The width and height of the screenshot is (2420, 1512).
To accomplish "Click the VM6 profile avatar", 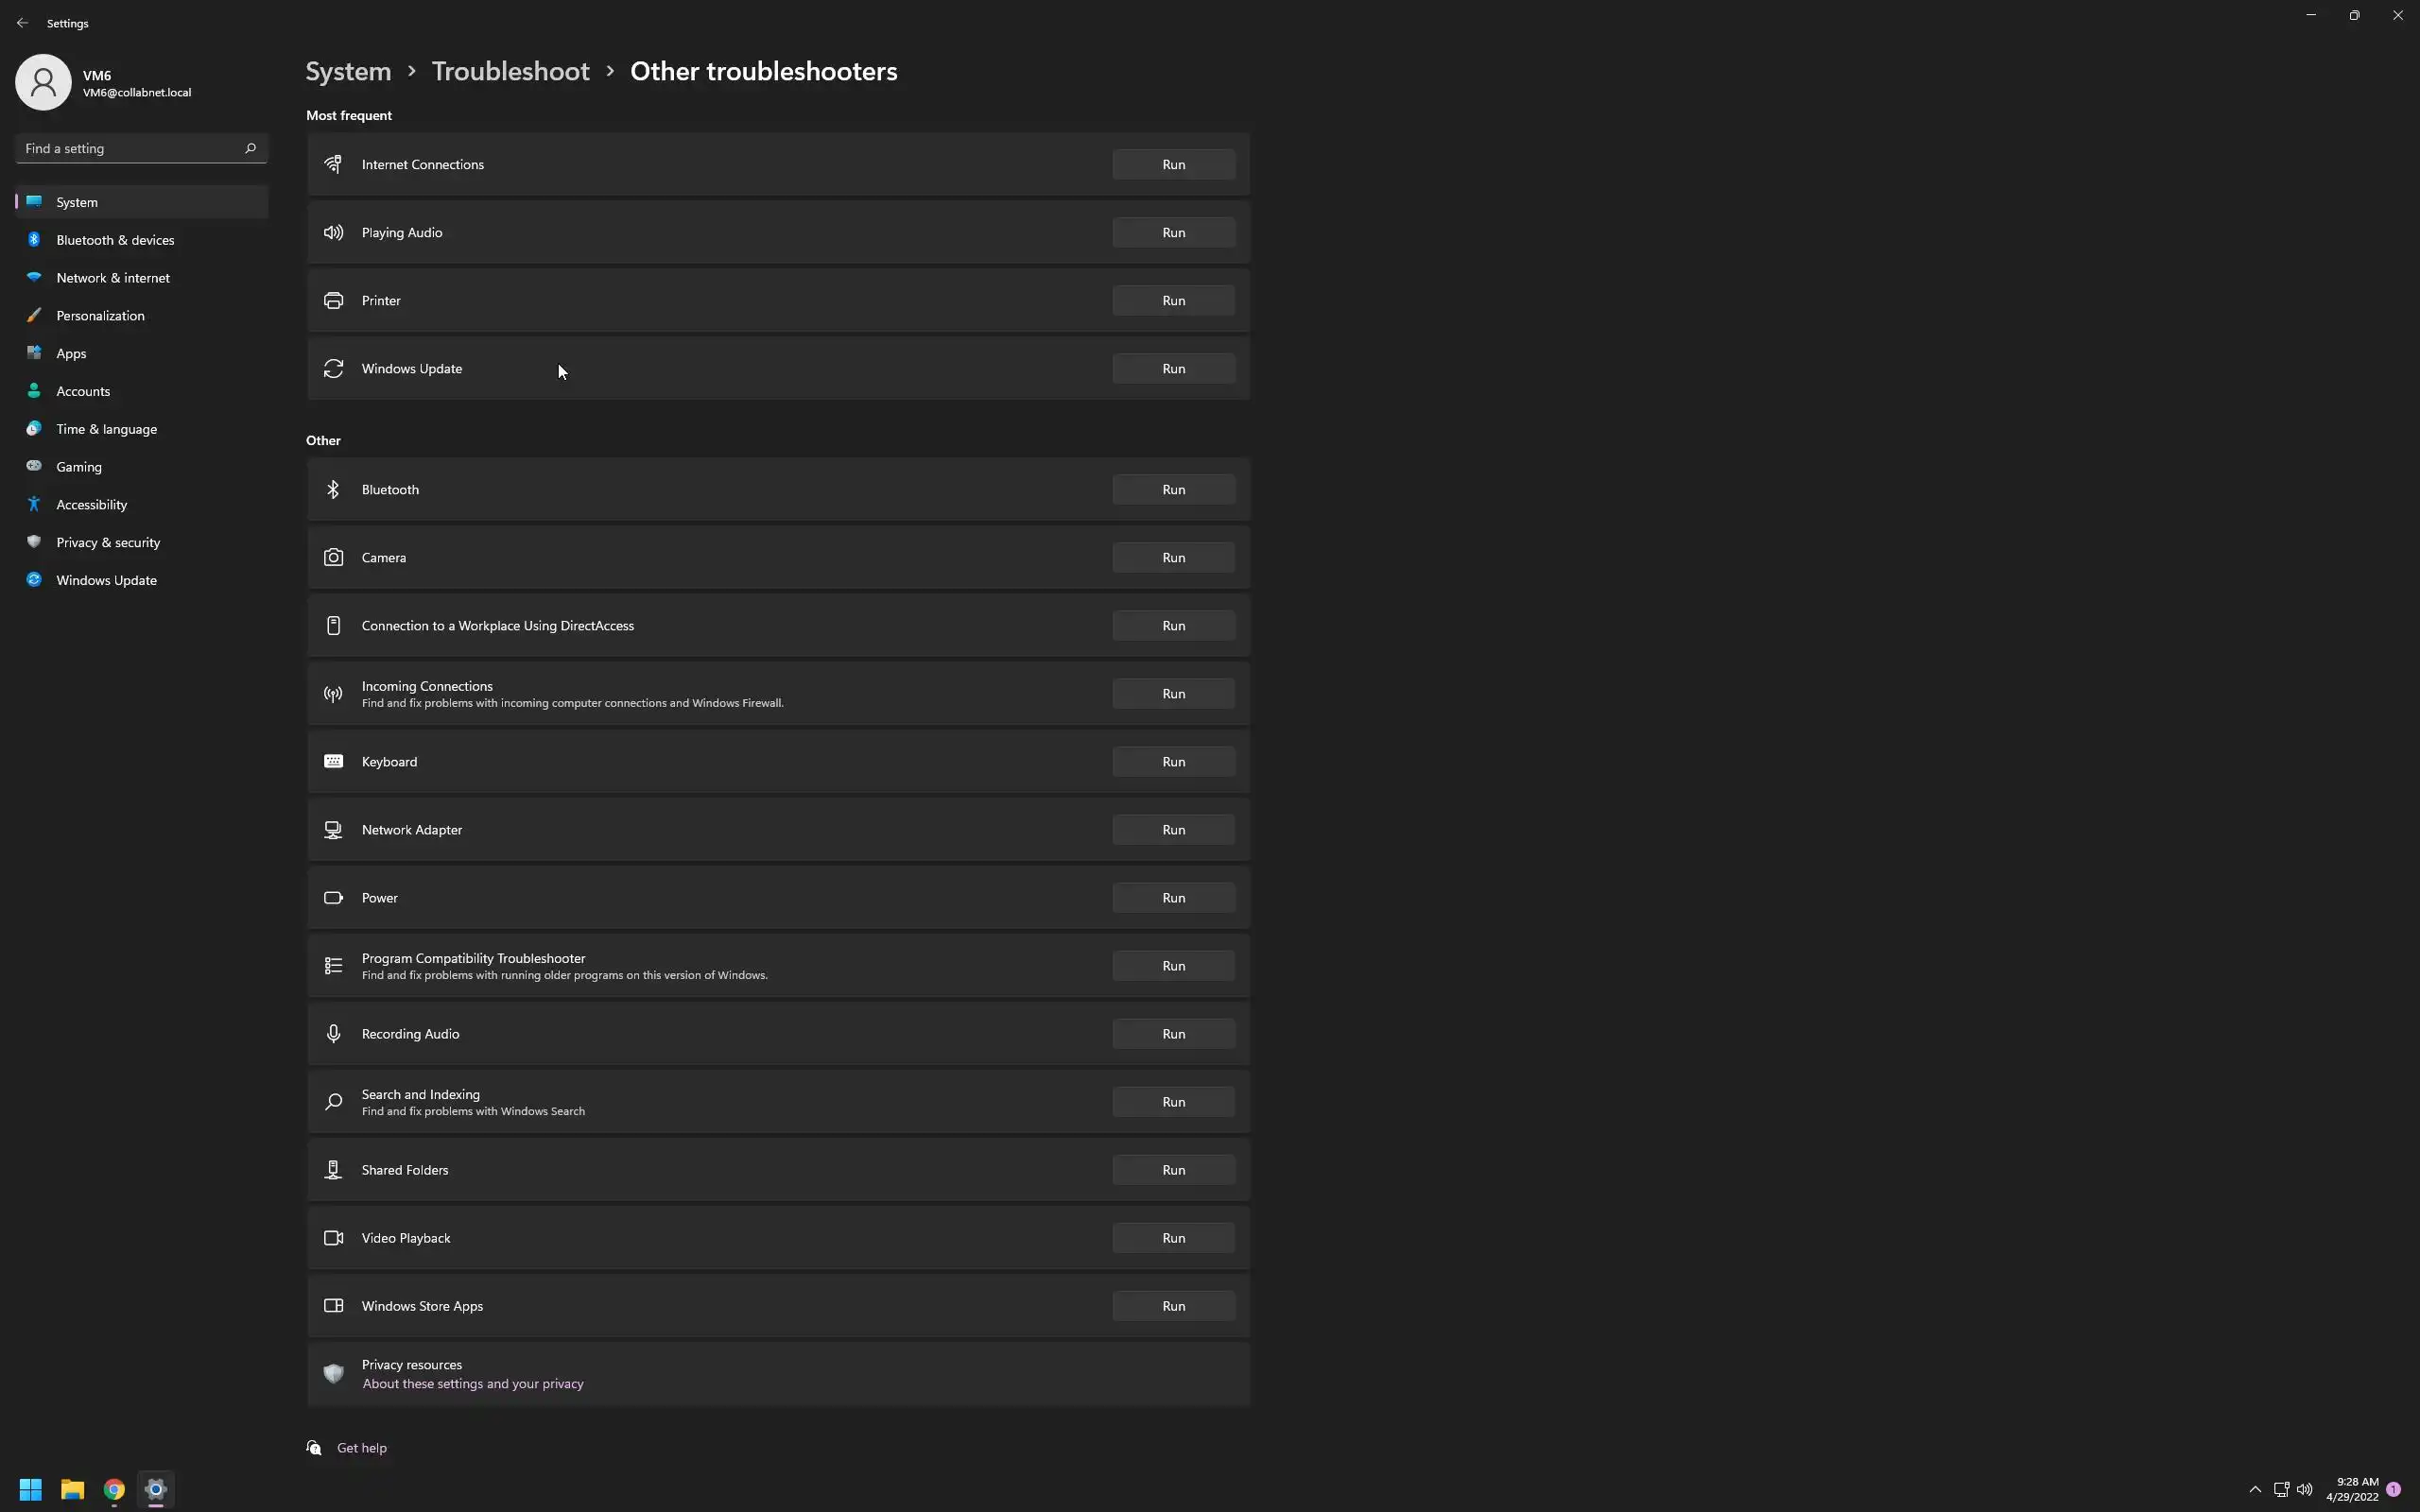I will (43, 82).
